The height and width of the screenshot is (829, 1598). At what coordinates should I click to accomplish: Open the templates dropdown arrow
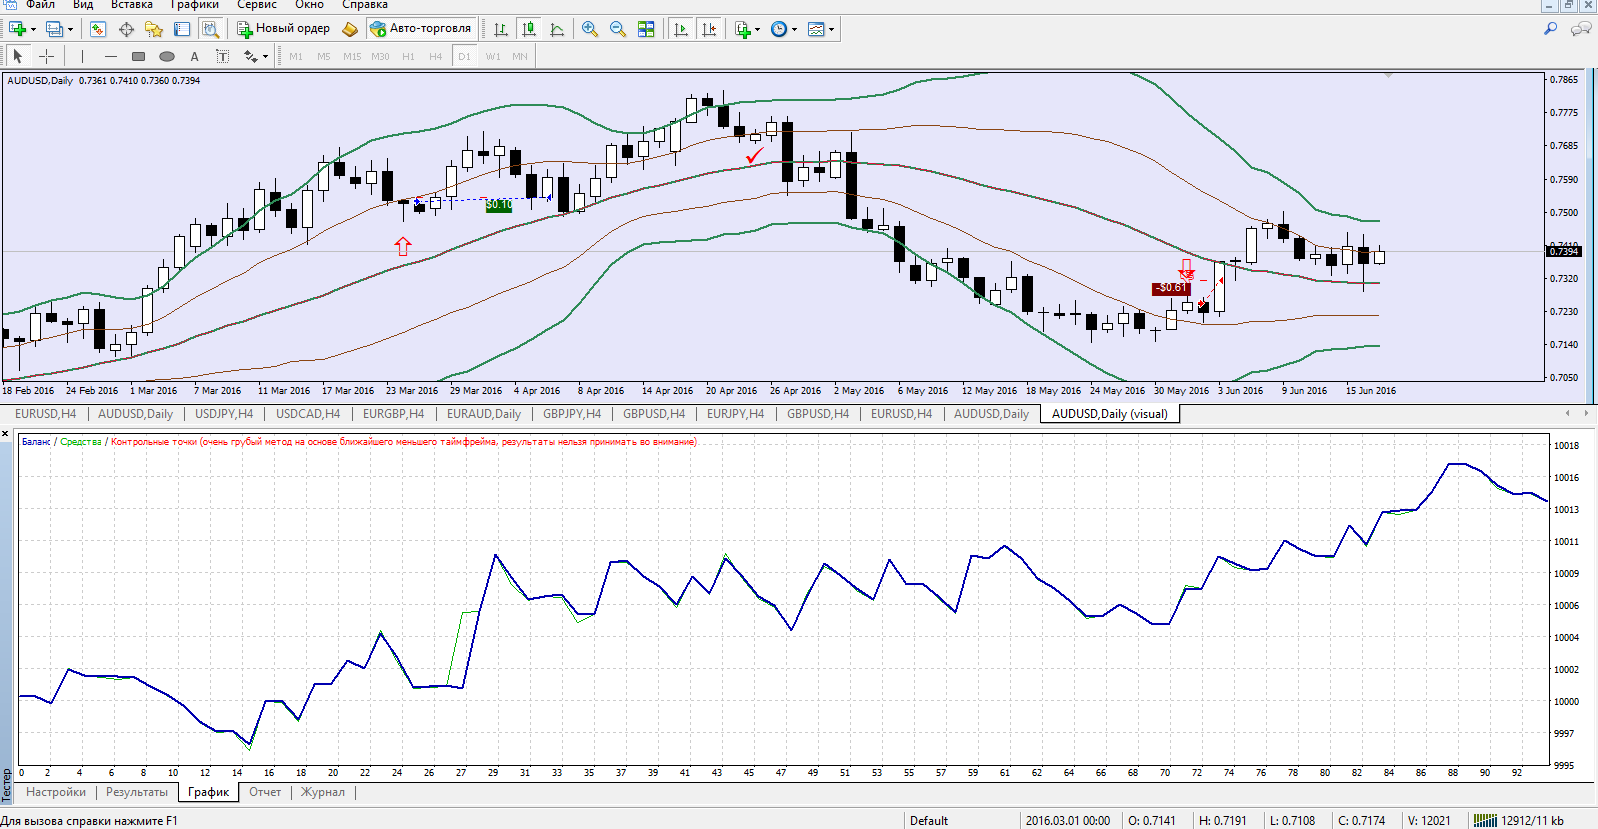tap(832, 29)
